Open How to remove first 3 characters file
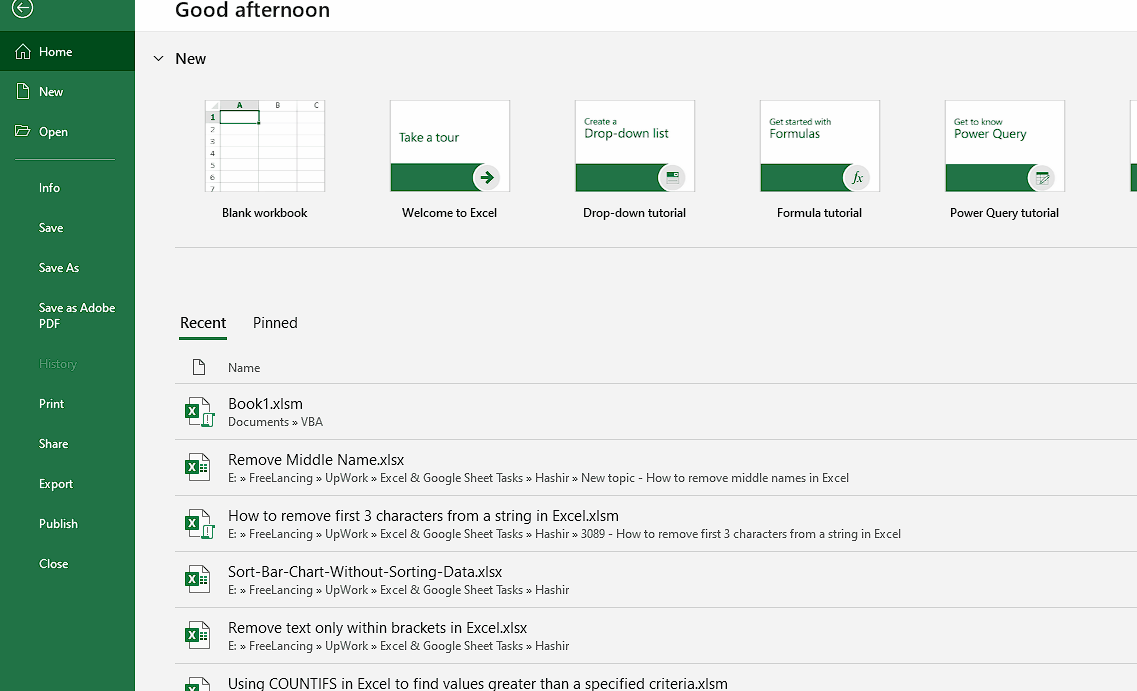Viewport: 1137px width, 691px height. [x=656, y=524]
